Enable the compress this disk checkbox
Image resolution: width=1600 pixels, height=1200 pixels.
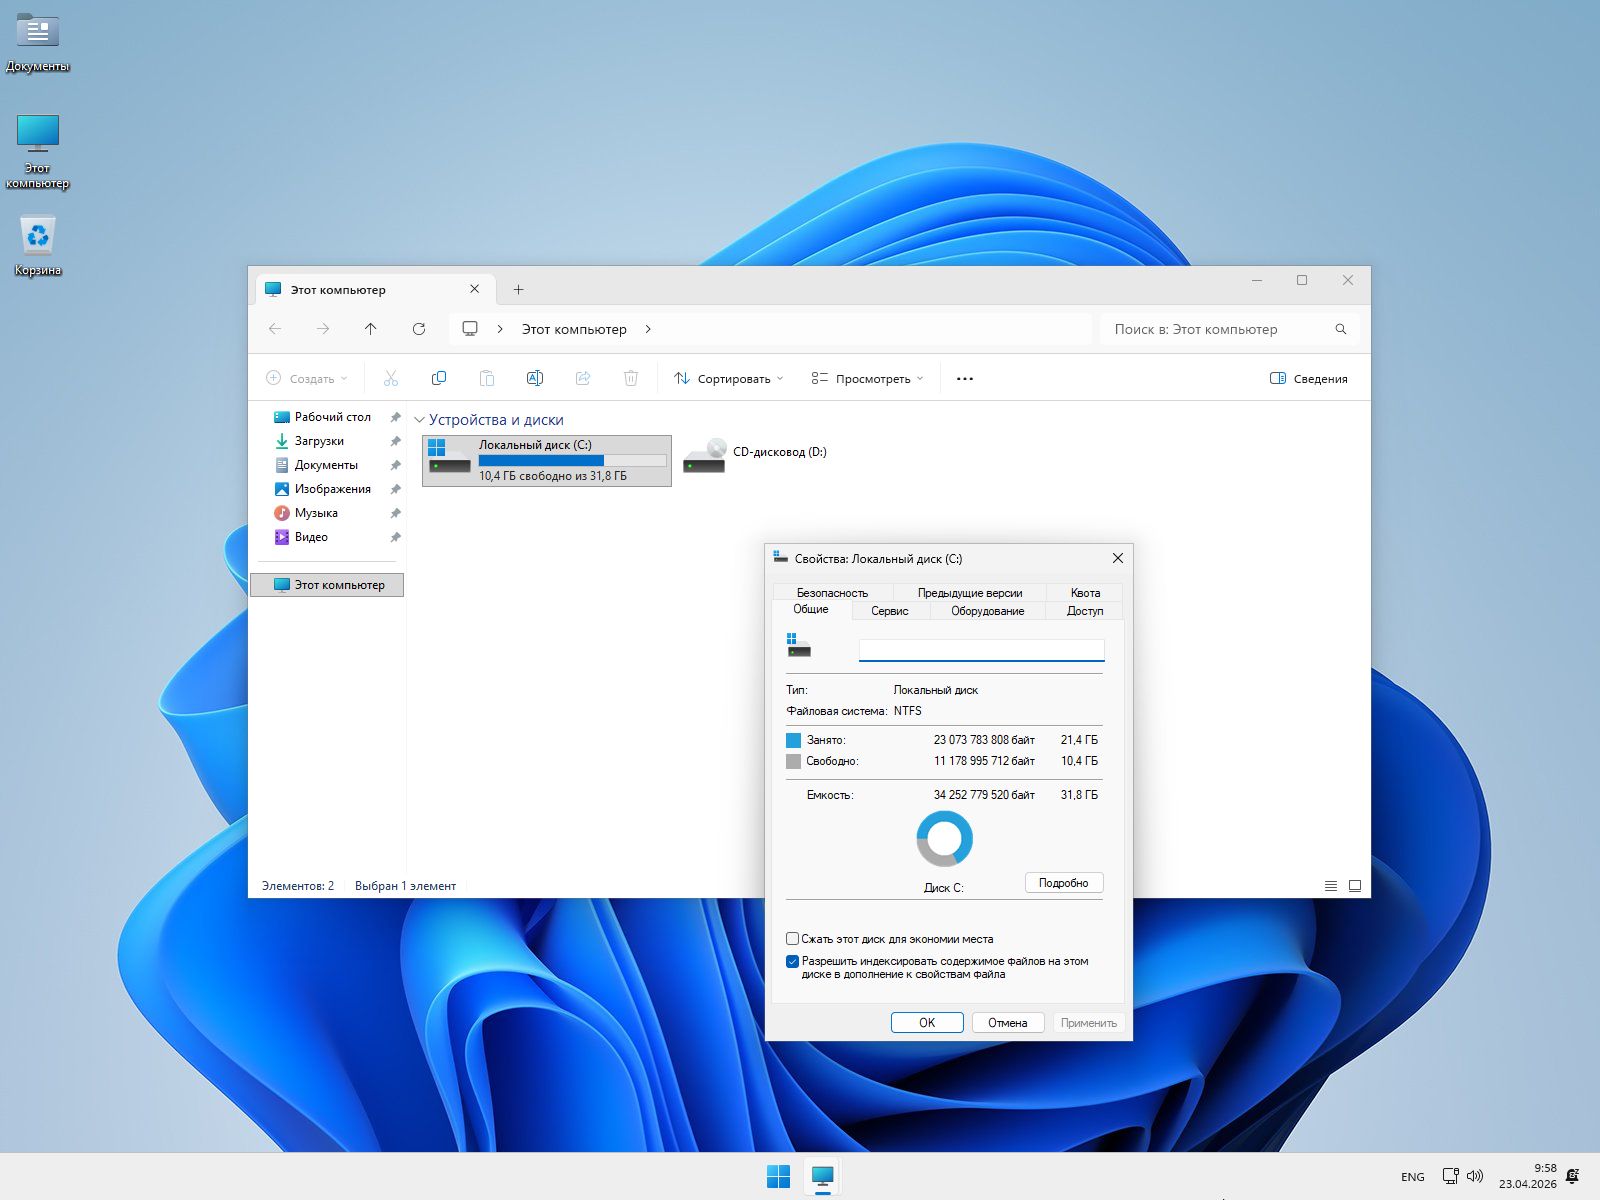pos(793,939)
